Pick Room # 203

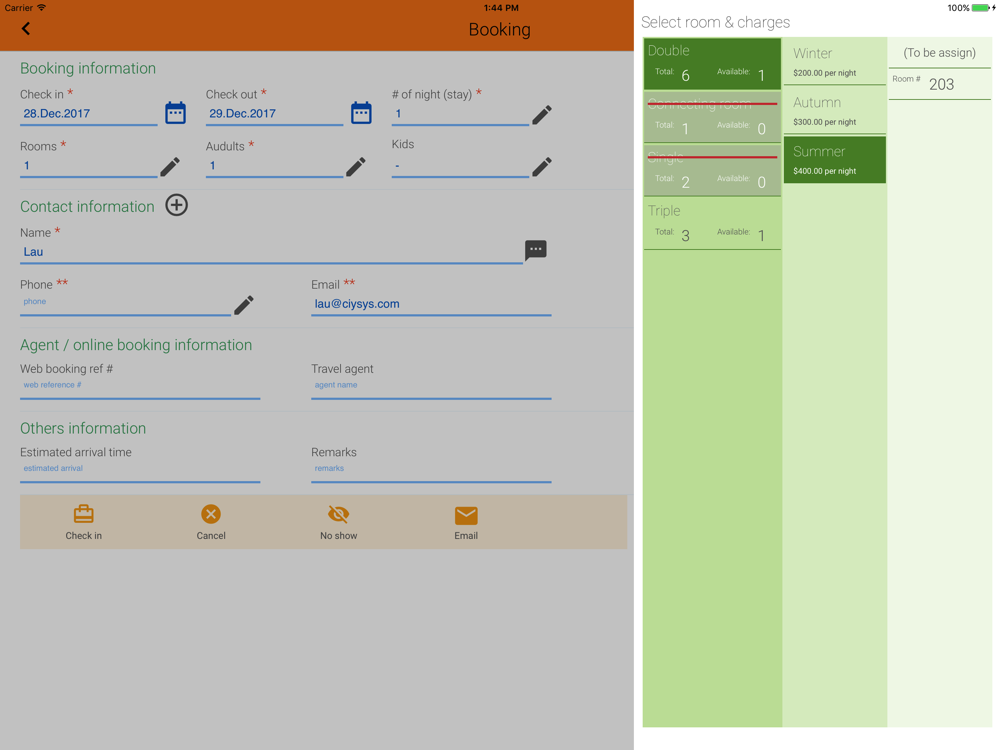(939, 84)
